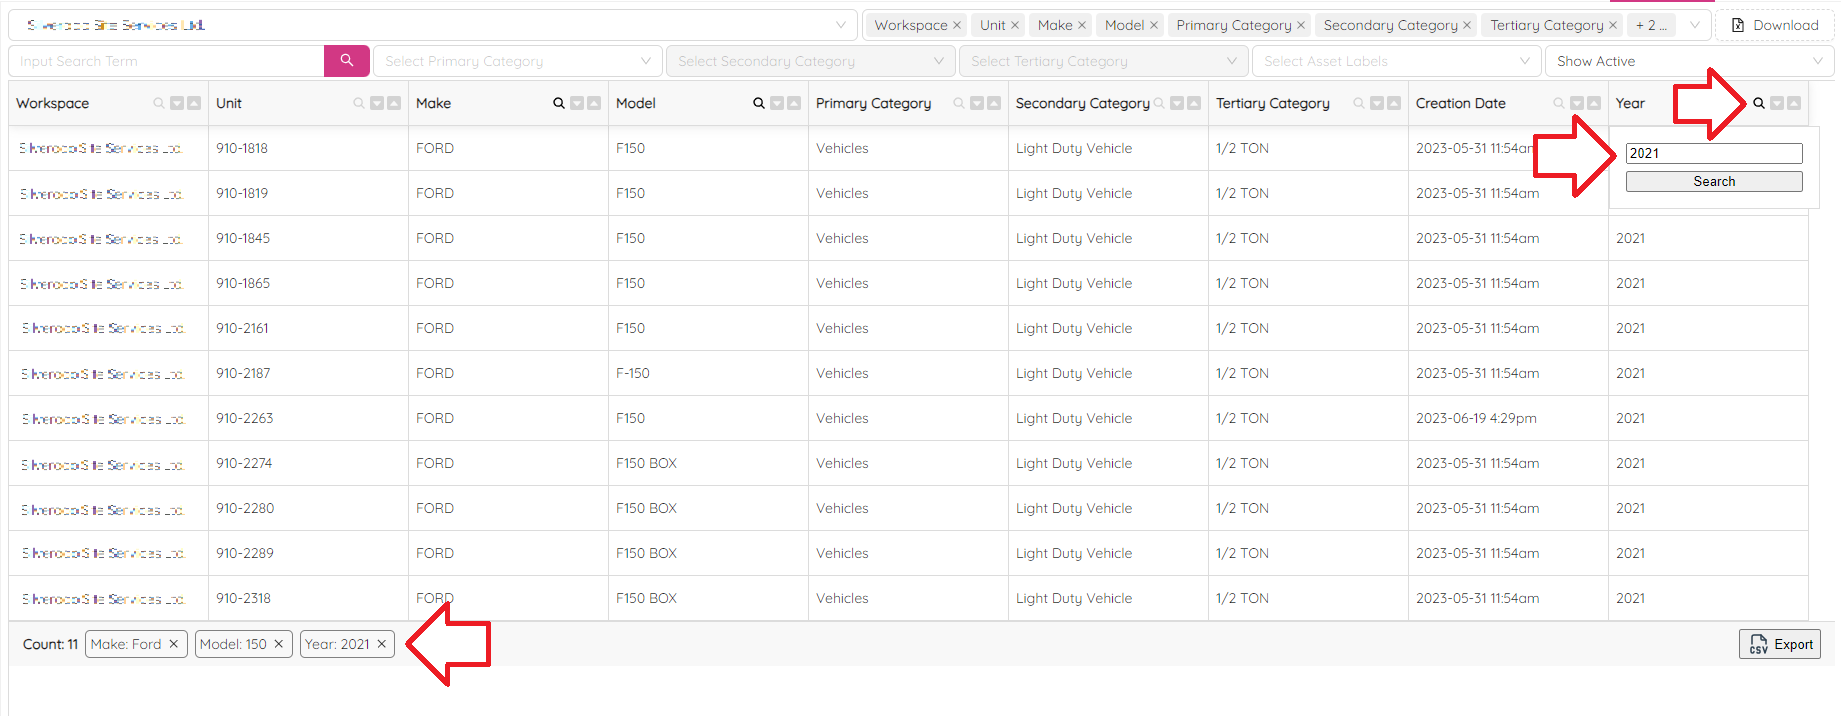Select unit 910-2274 cell

[x=308, y=463]
